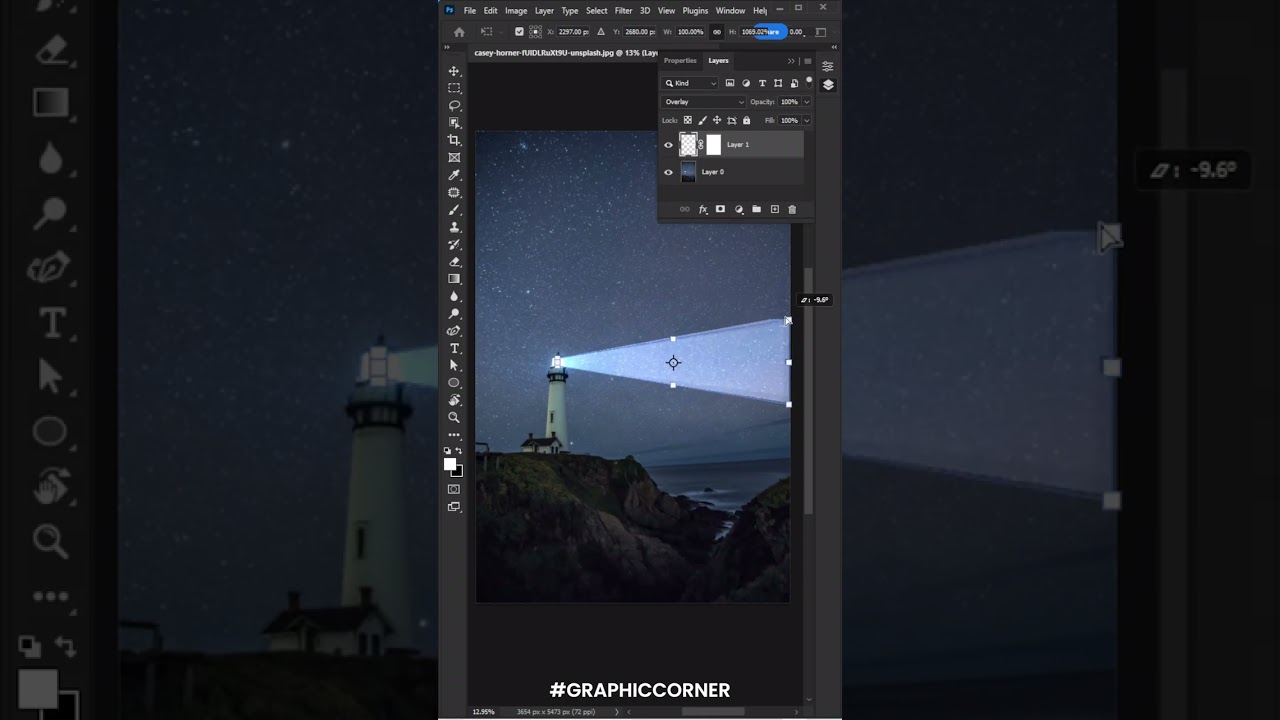Open the Kind filter dropdown

click(x=691, y=83)
